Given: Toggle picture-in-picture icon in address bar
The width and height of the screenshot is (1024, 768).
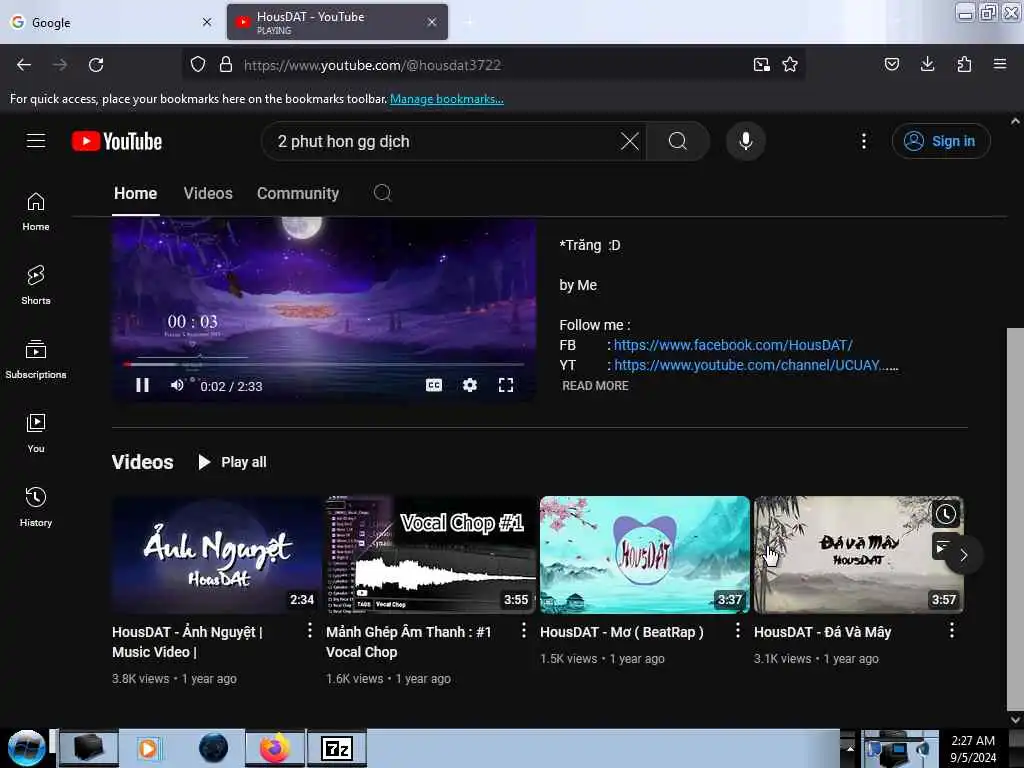Looking at the screenshot, I should 761,65.
